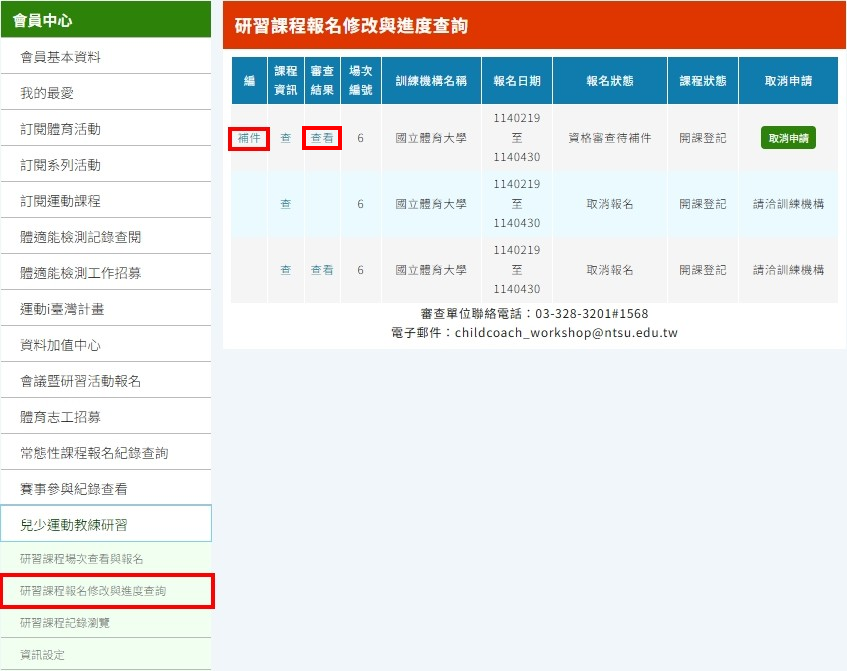Click the 補件 link in first row

click(249, 138)
